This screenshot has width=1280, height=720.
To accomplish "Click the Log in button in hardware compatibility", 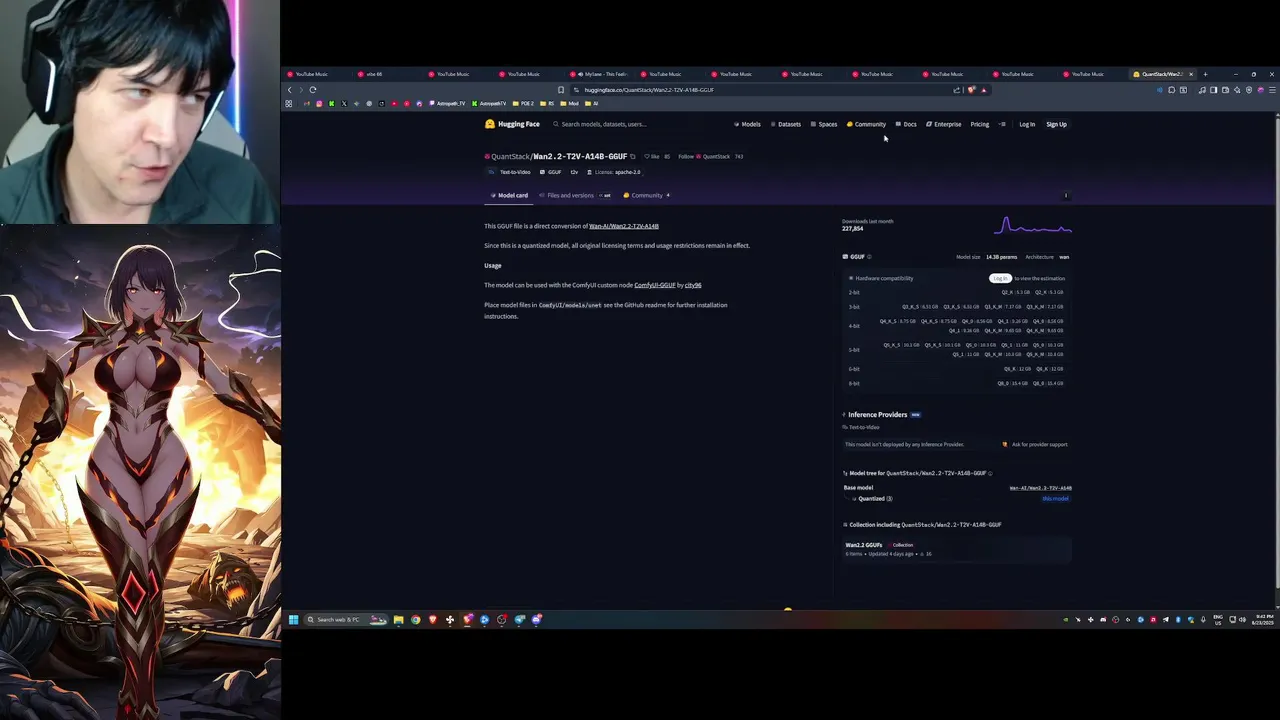I will pos(999,278).
